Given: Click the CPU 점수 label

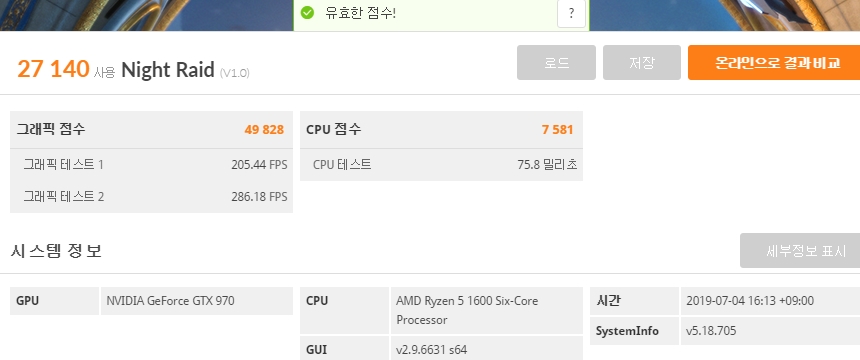Looking at the screenshot, I should tap(333, 130).
